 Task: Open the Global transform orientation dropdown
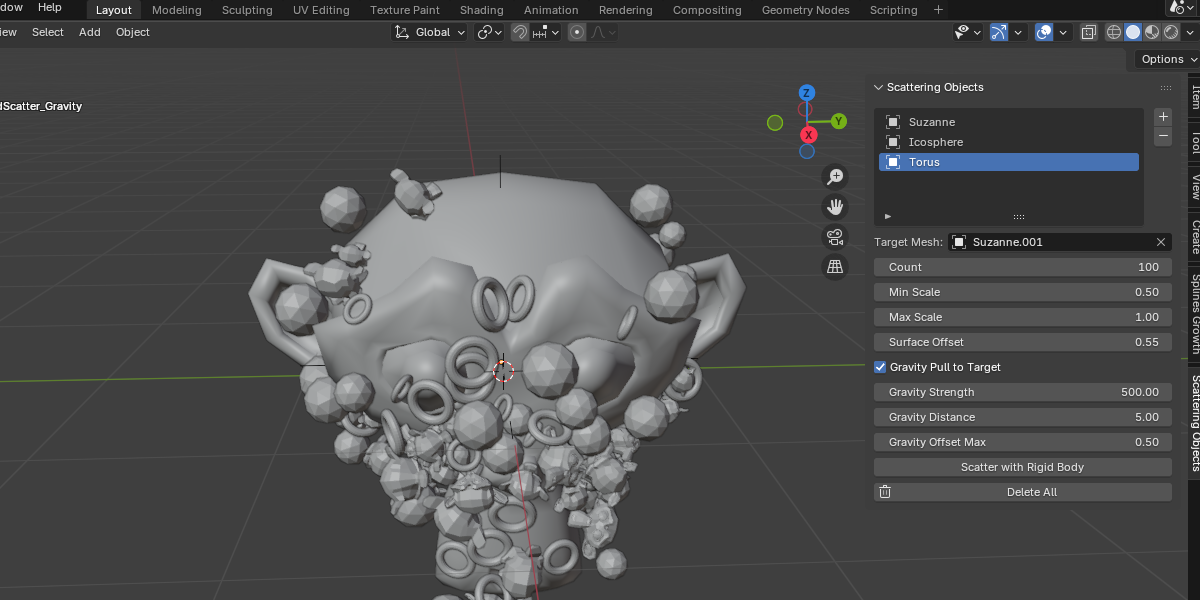(x=430, y=32)
